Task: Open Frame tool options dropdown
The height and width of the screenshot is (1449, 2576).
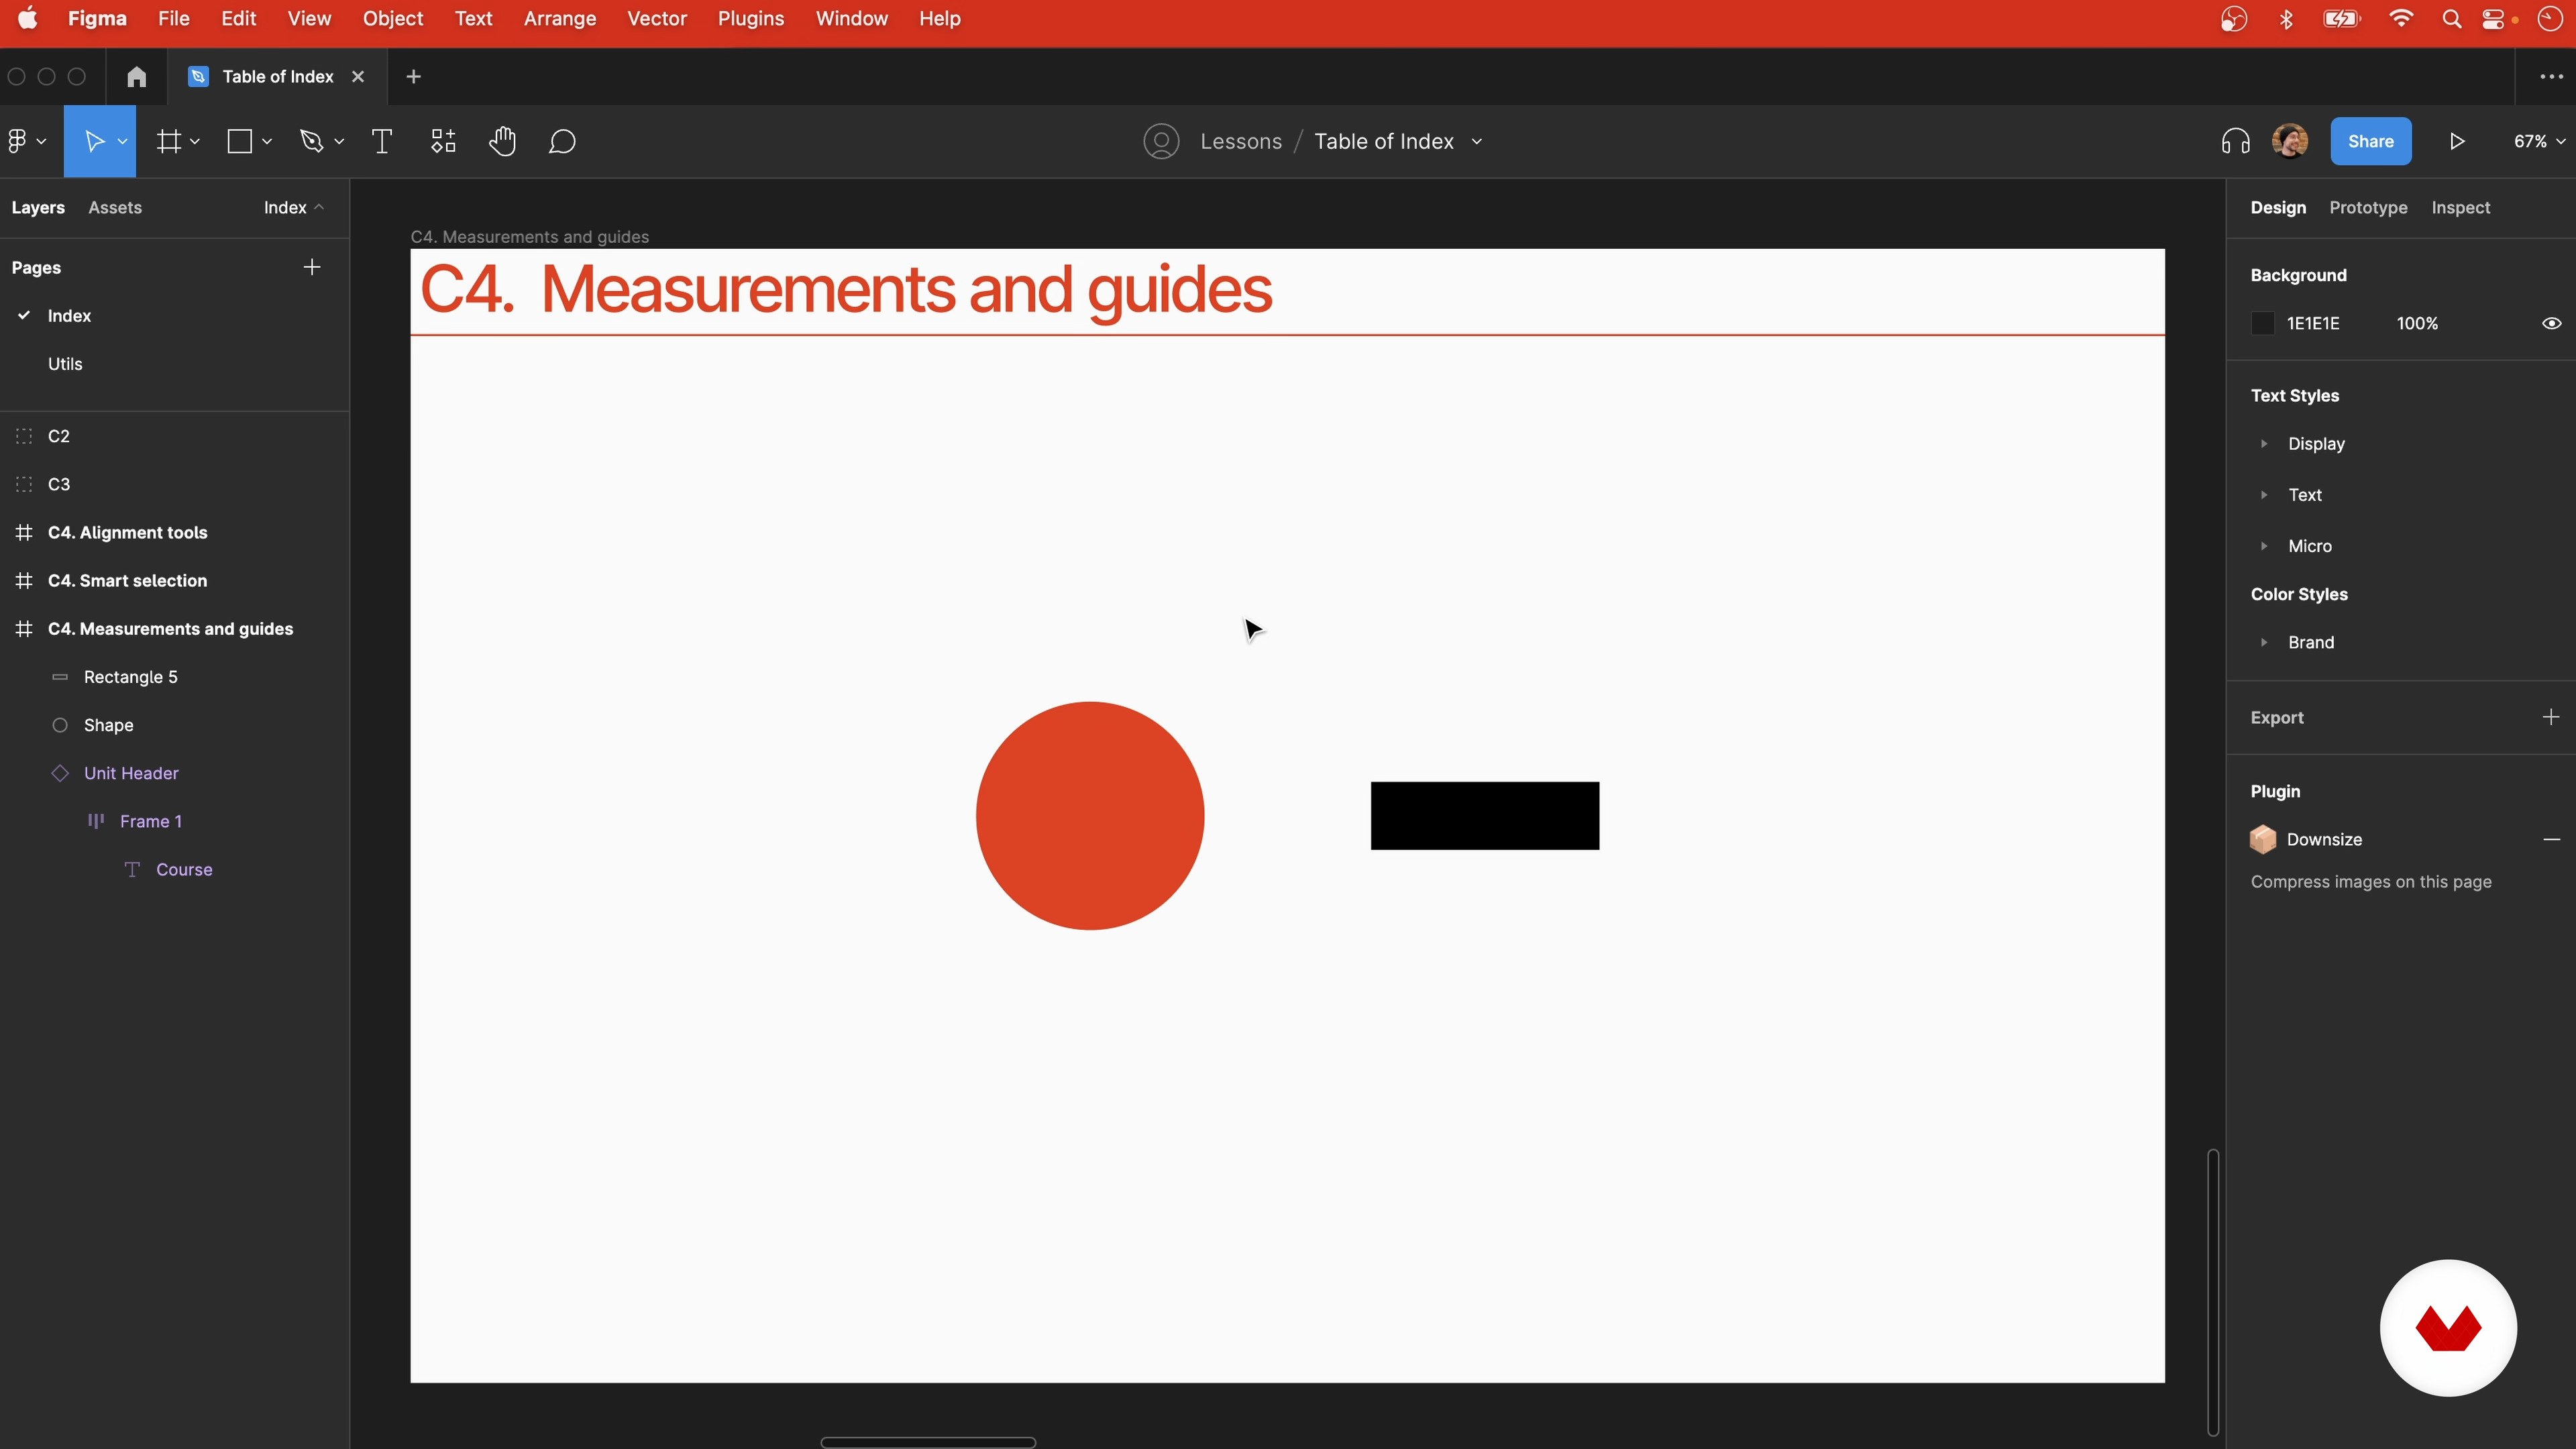Action: 195,141
